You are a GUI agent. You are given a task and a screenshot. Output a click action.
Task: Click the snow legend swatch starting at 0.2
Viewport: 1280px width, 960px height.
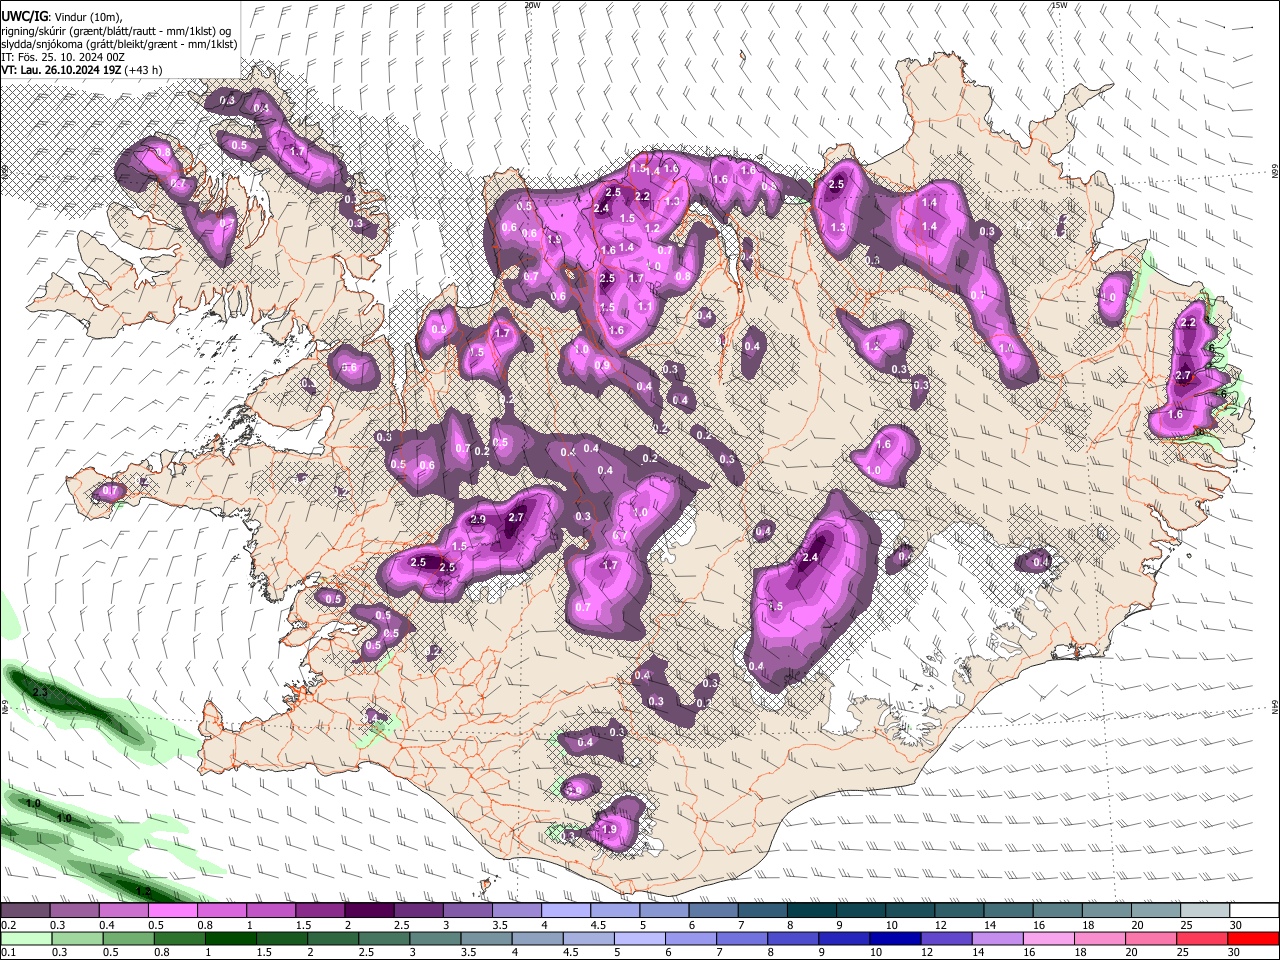coord(25,910)
